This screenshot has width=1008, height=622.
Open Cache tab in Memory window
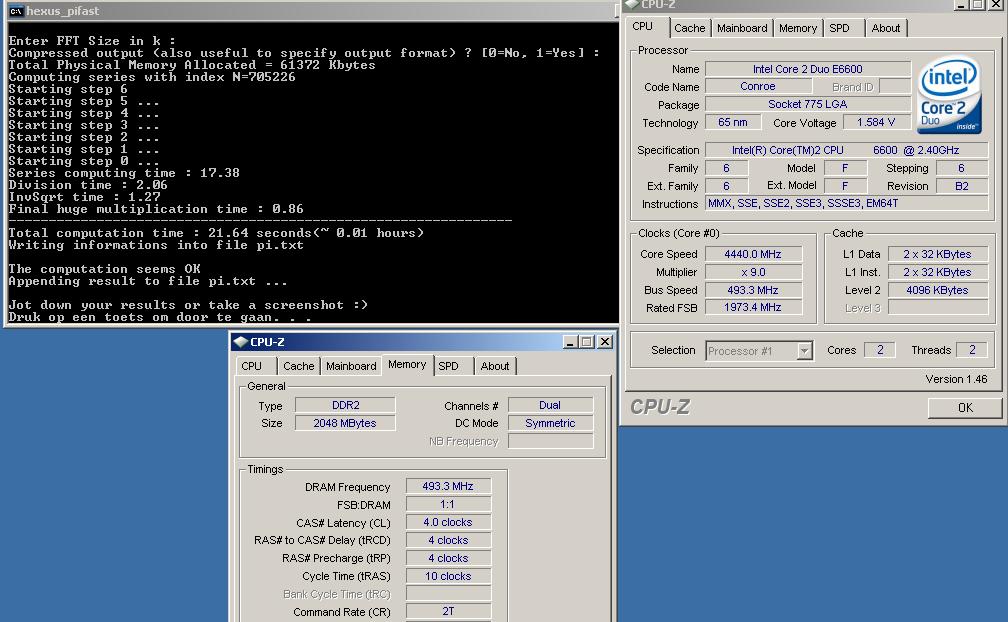coord(298,366)
